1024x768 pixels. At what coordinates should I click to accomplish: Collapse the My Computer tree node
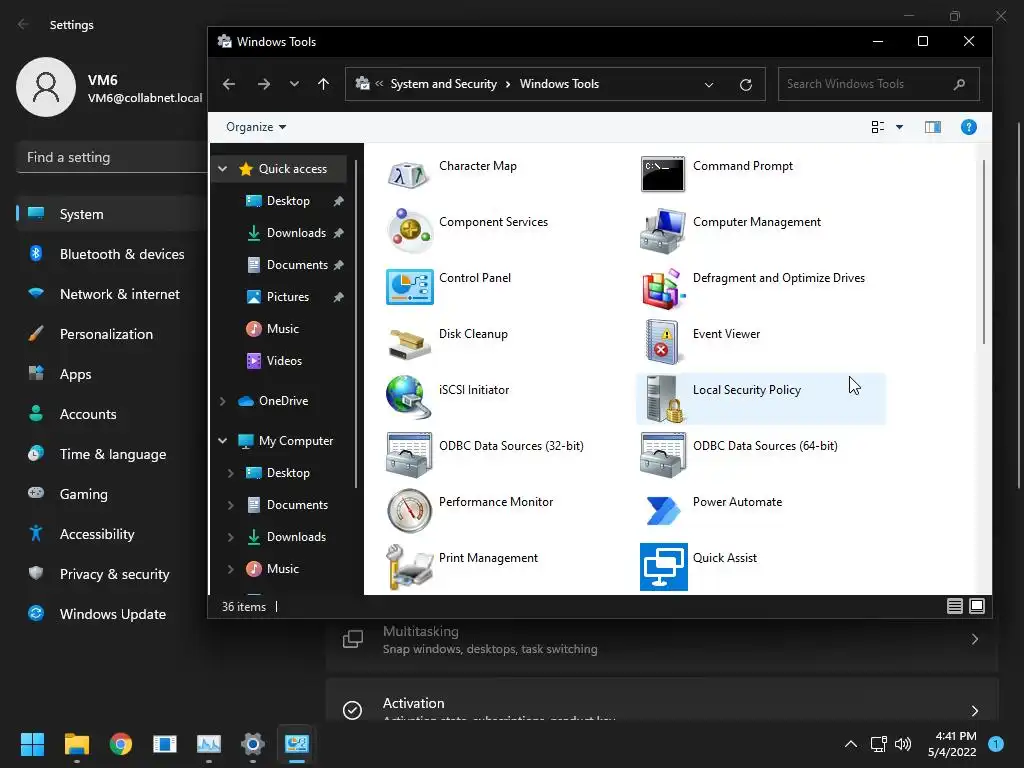click(223, 441)
